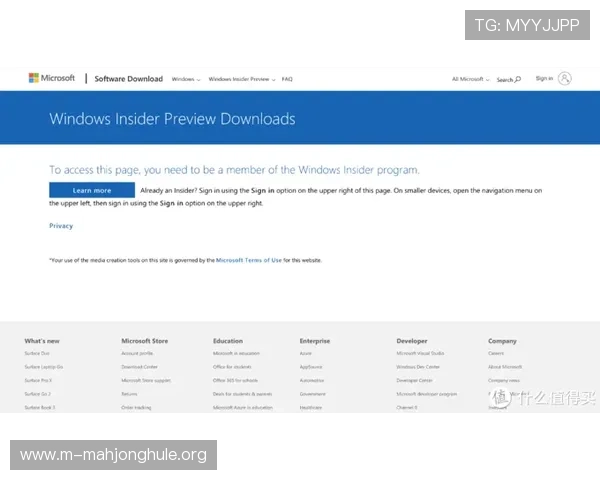The width and height of the screenshot is (600, 480).
Task: Open Account profile footer link
Action: [138, 353]
